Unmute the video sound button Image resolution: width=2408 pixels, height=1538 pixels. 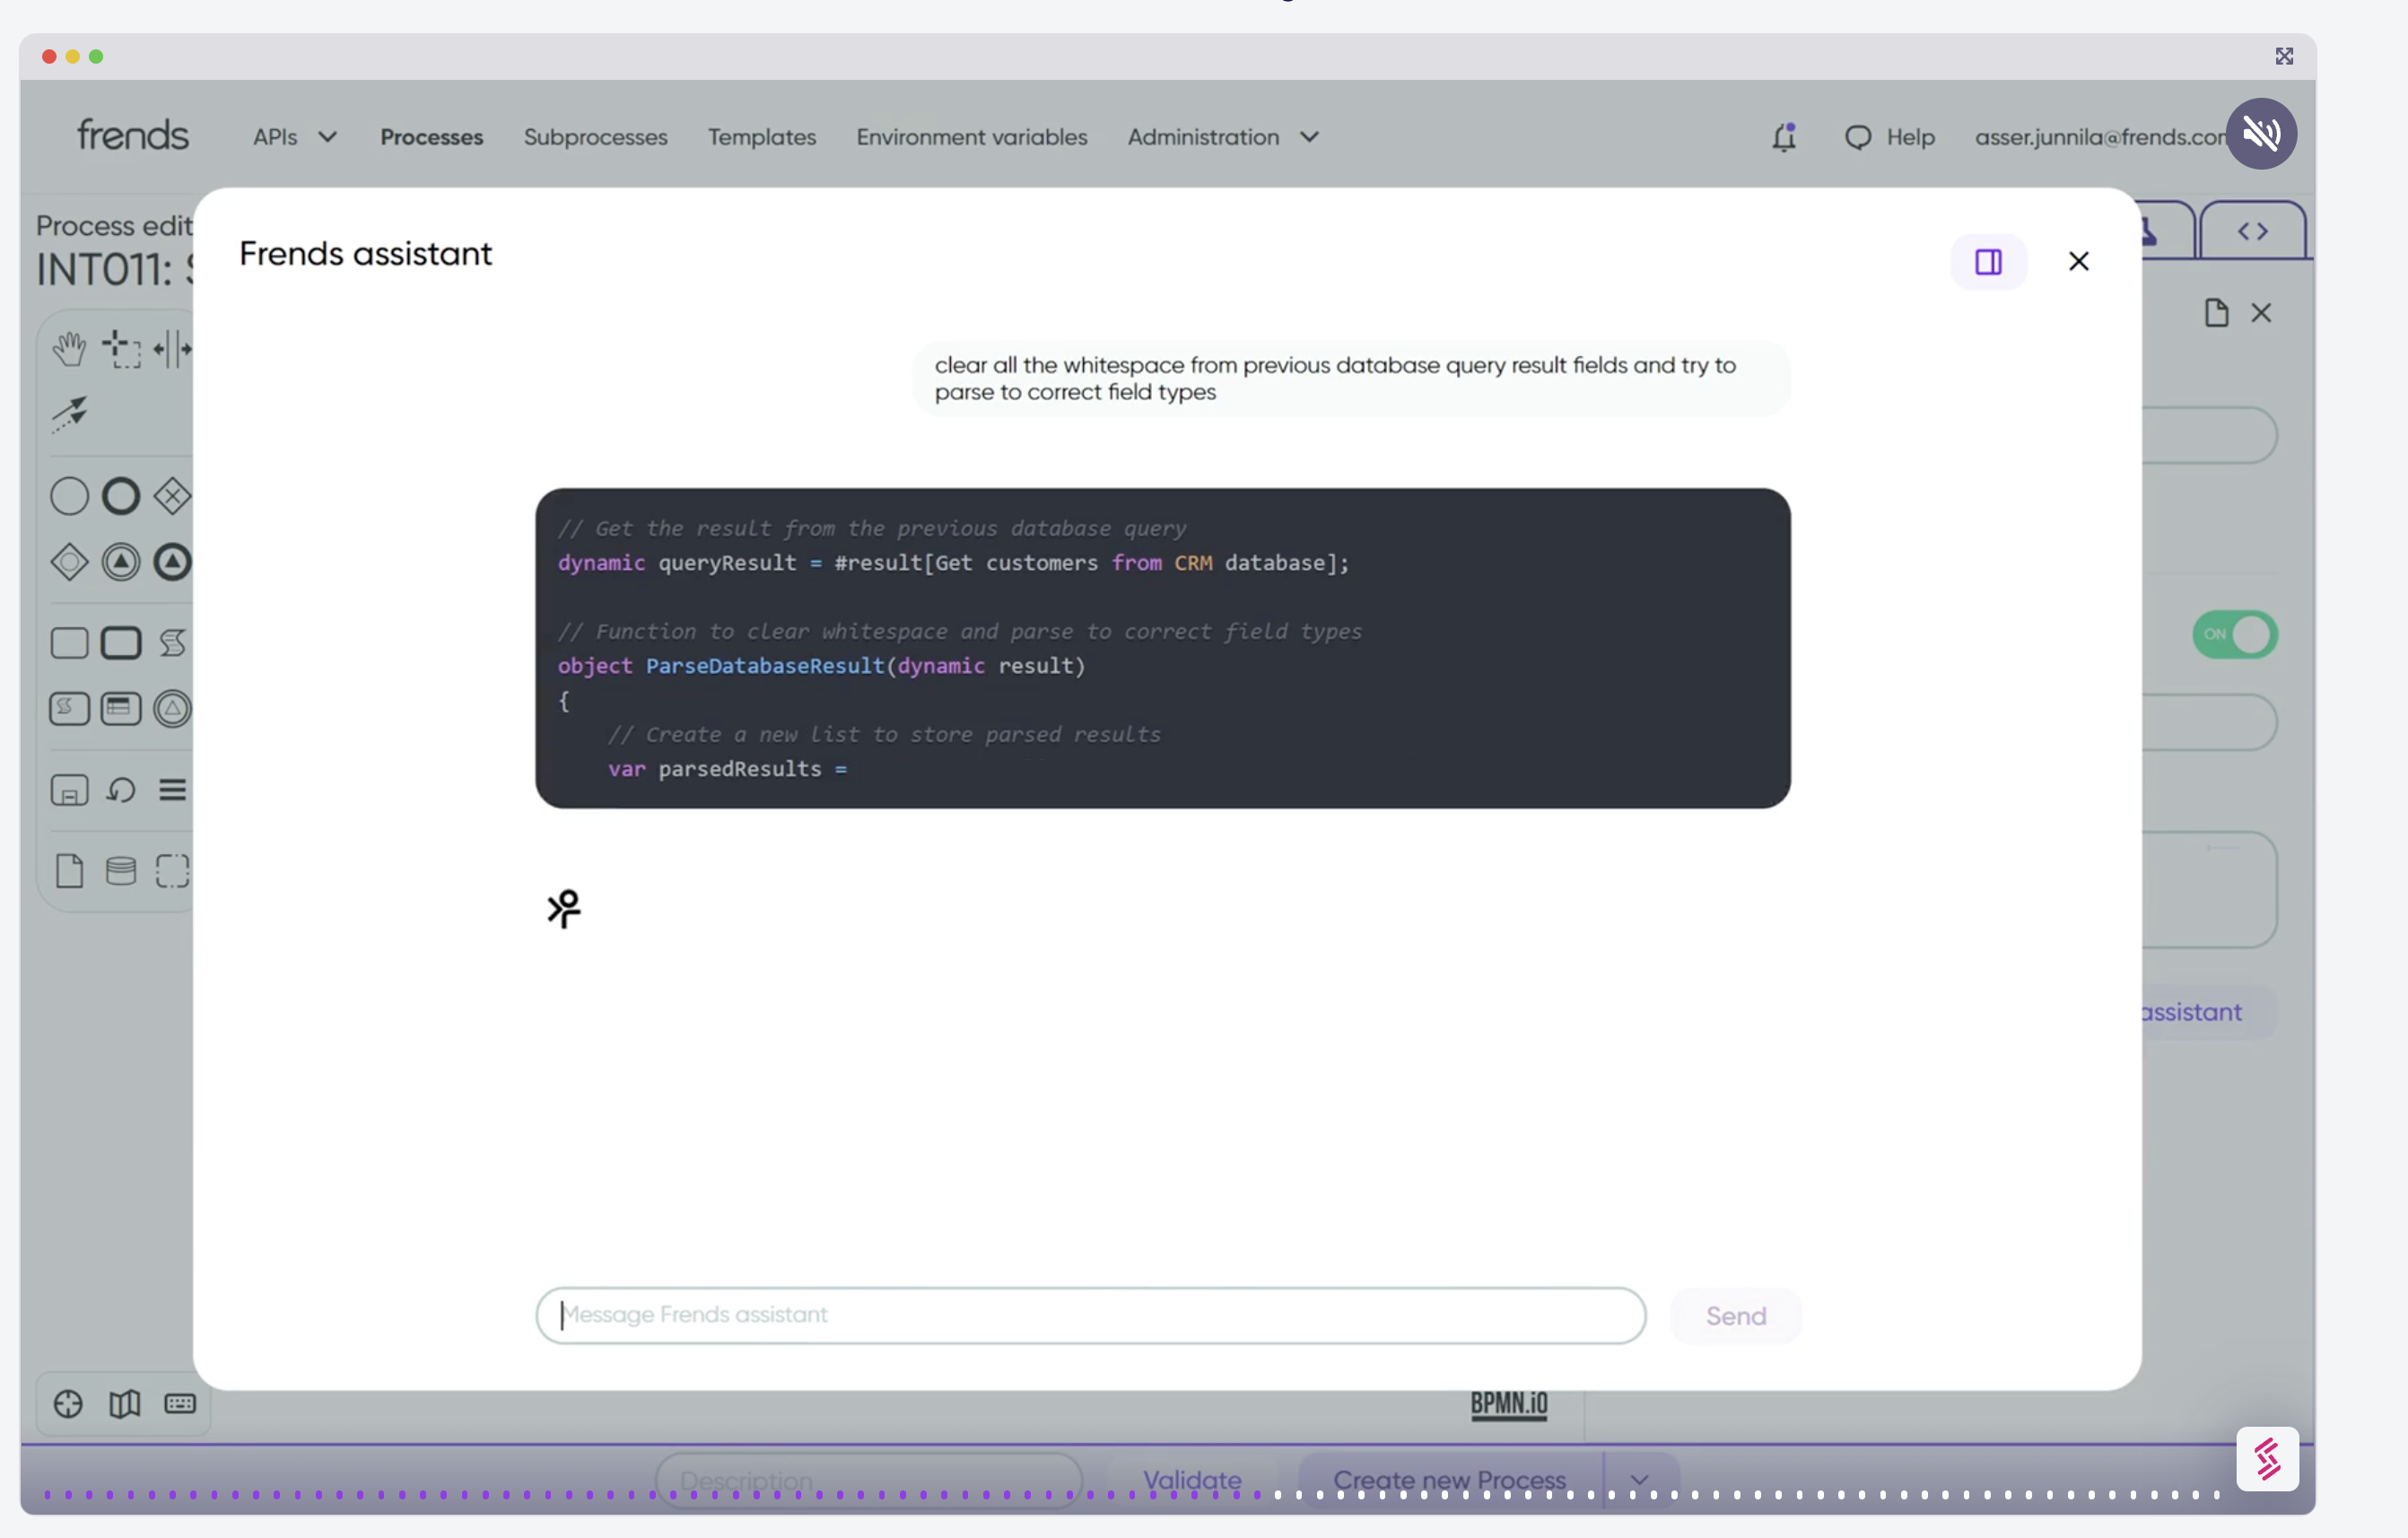click(x=2260, y=133)
